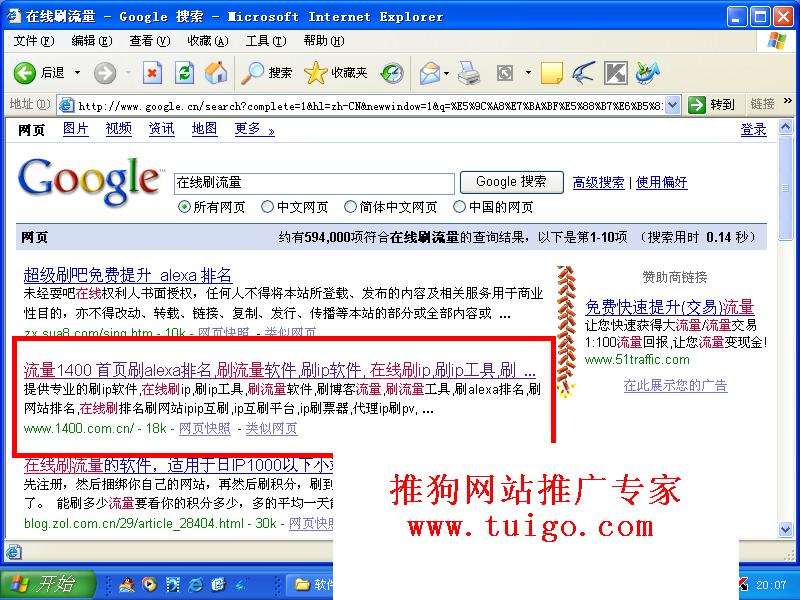Screen dimensions: 800x600
Task: Click the vertical scrollbar up arrow
Action: [786, 127]
